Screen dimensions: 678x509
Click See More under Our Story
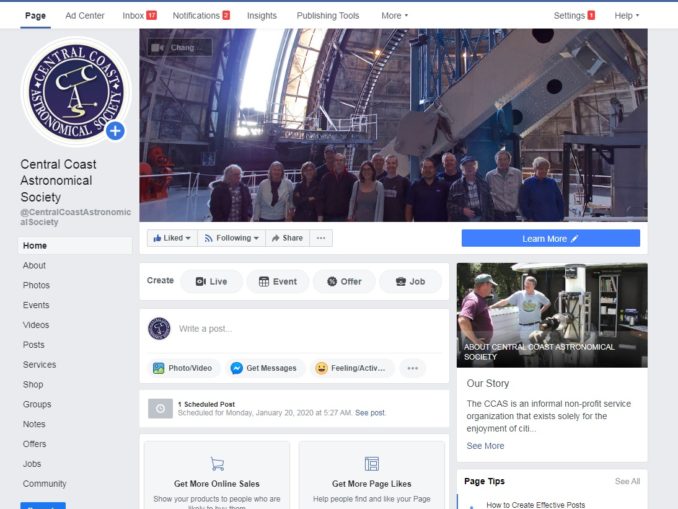pos(485,446)
